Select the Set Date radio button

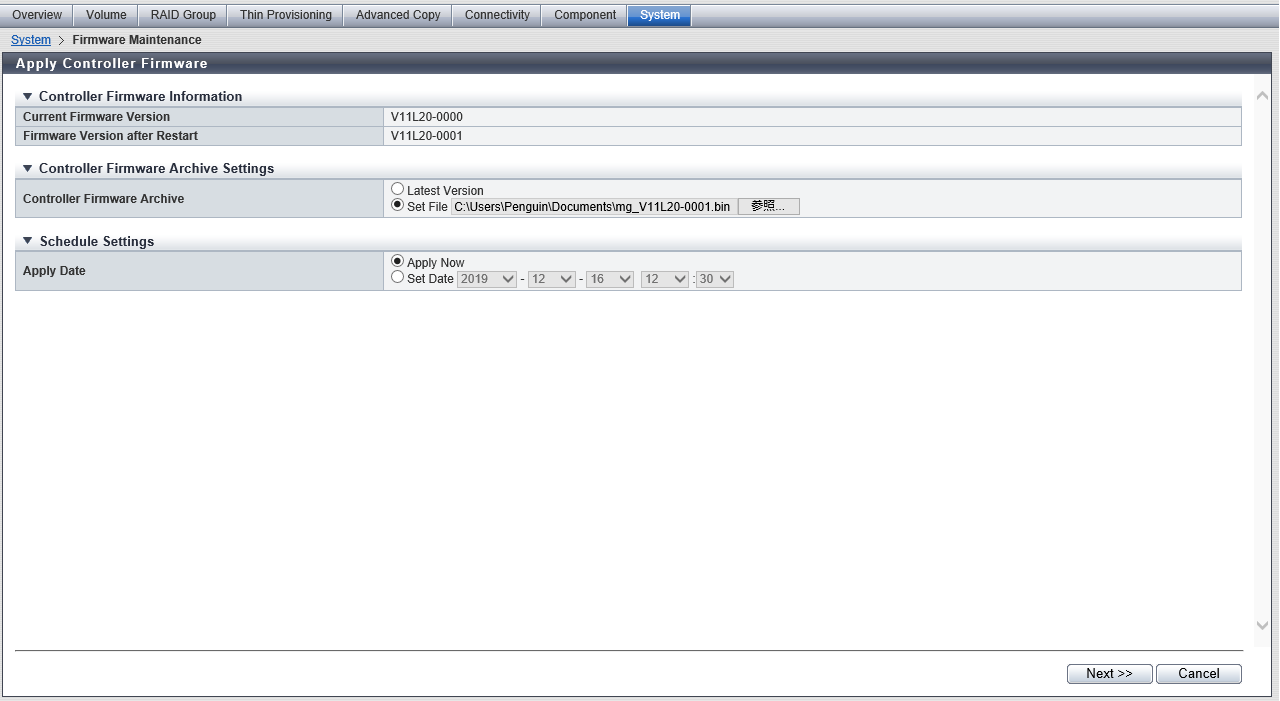tap(398, 278)
